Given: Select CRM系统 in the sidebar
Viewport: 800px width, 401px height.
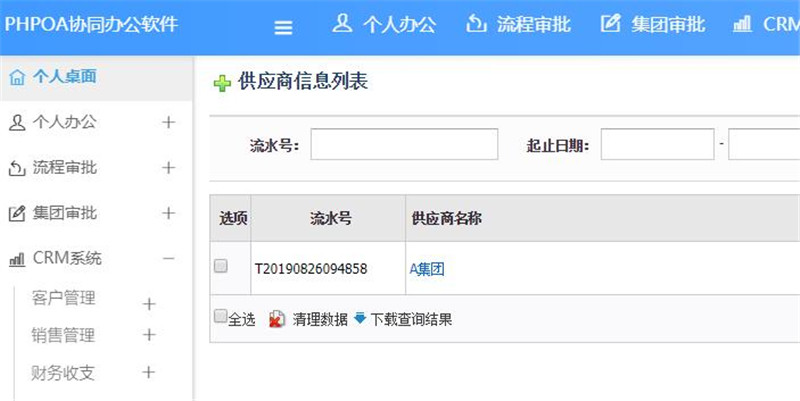Looking at the screenshot, I should point(67,258).
